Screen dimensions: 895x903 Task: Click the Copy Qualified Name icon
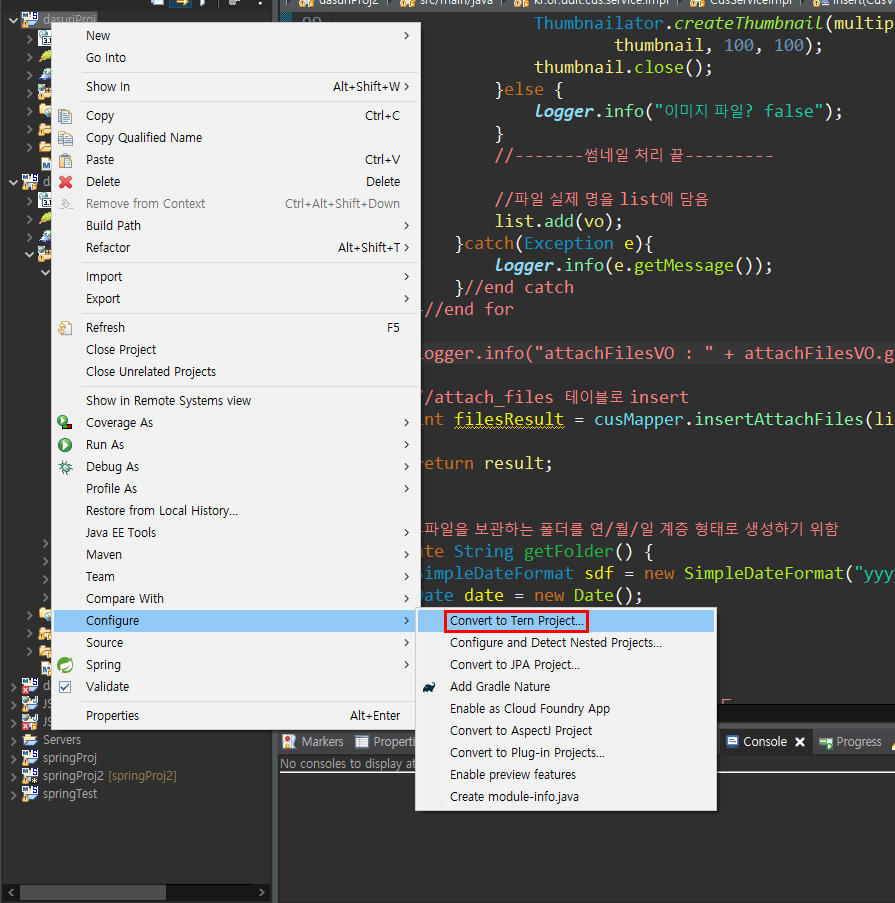tap(65, 138)
